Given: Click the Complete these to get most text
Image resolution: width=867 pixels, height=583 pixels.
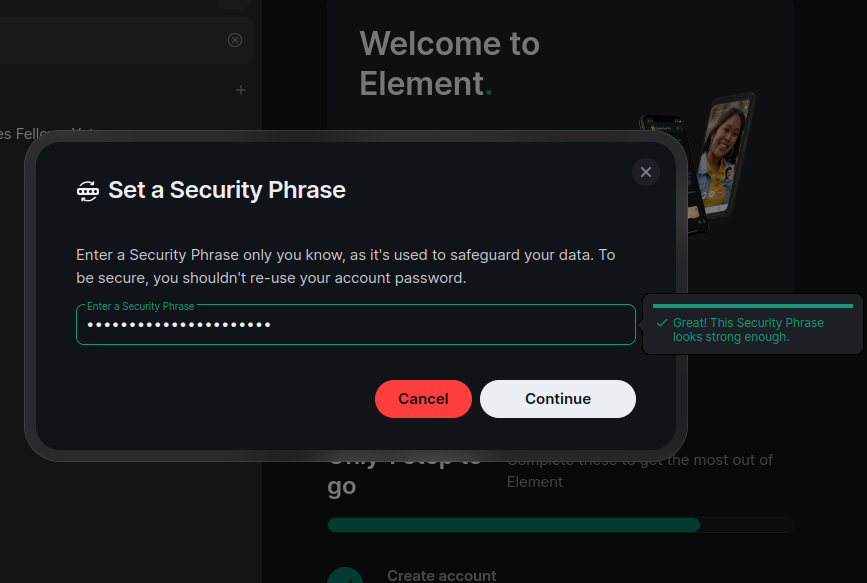Looking at the screenshot, I should 640,471.
